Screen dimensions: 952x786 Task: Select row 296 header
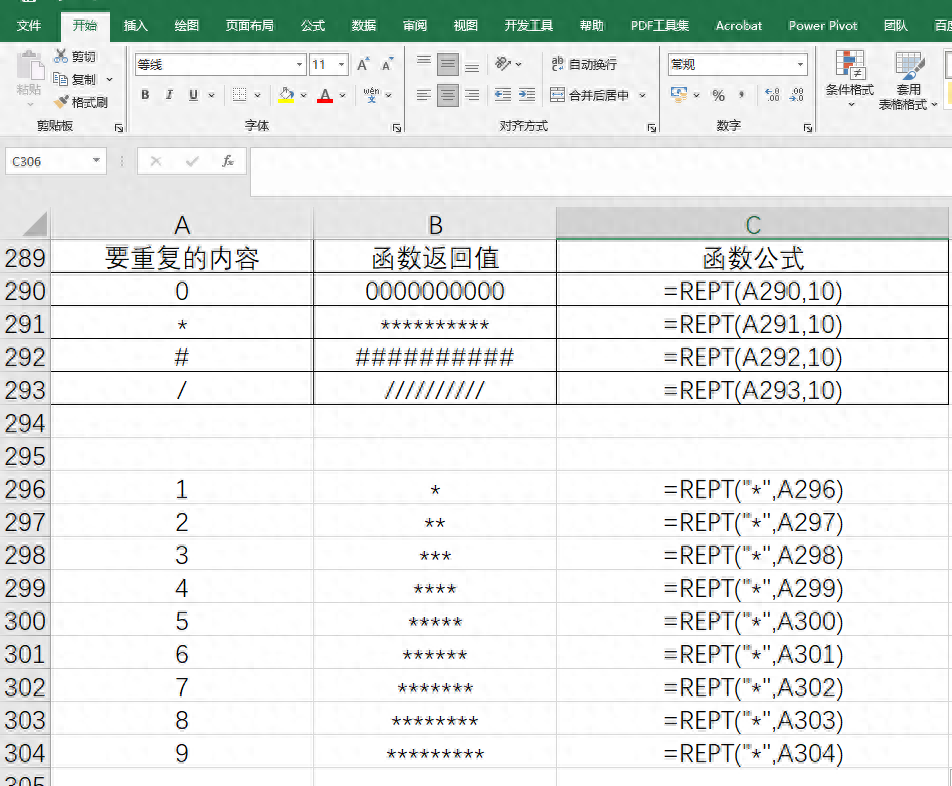(x=25, y=489)
